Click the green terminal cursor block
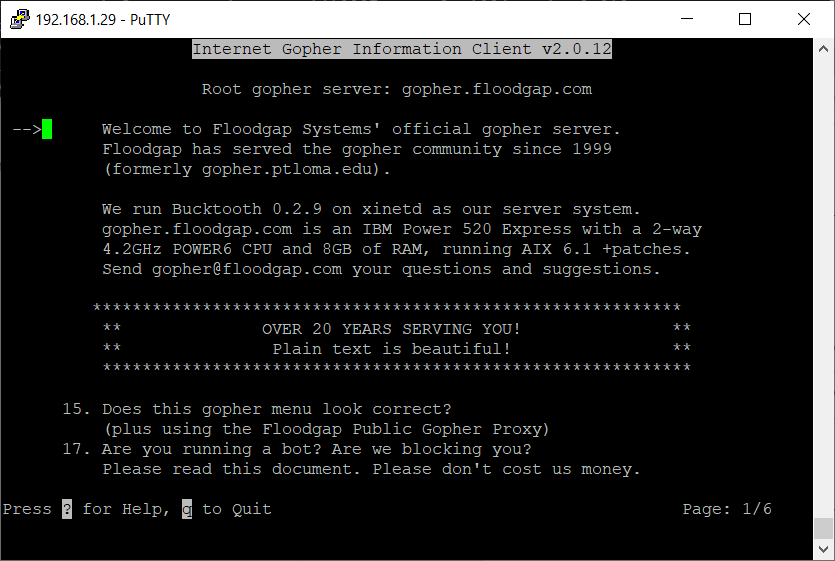This screenshot has width=835, height=561. [x=47, y=129]
